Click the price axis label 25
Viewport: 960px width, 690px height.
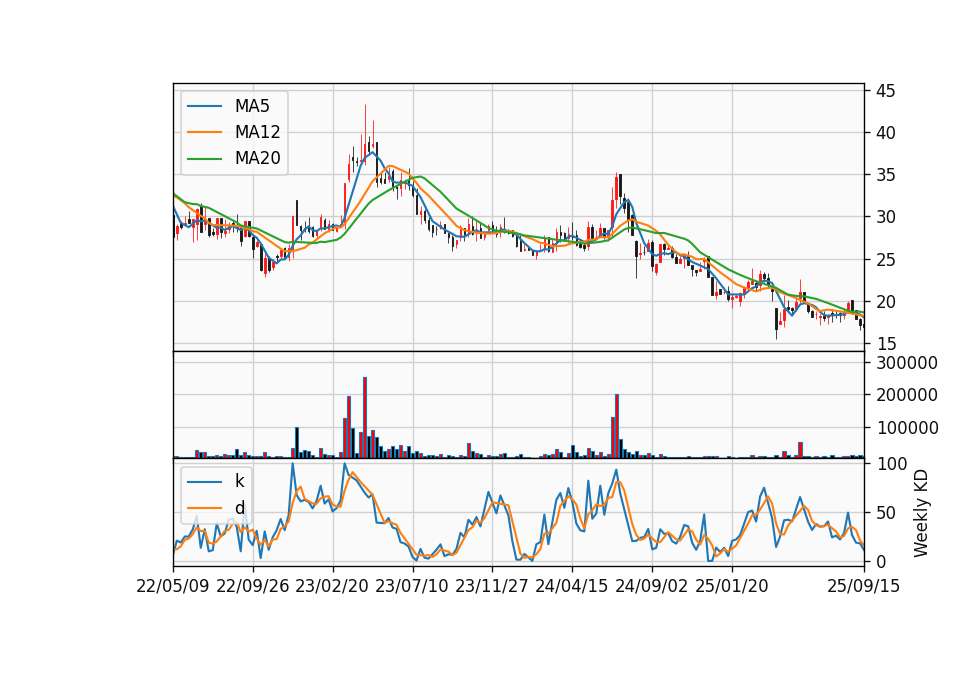pos(885,260)
